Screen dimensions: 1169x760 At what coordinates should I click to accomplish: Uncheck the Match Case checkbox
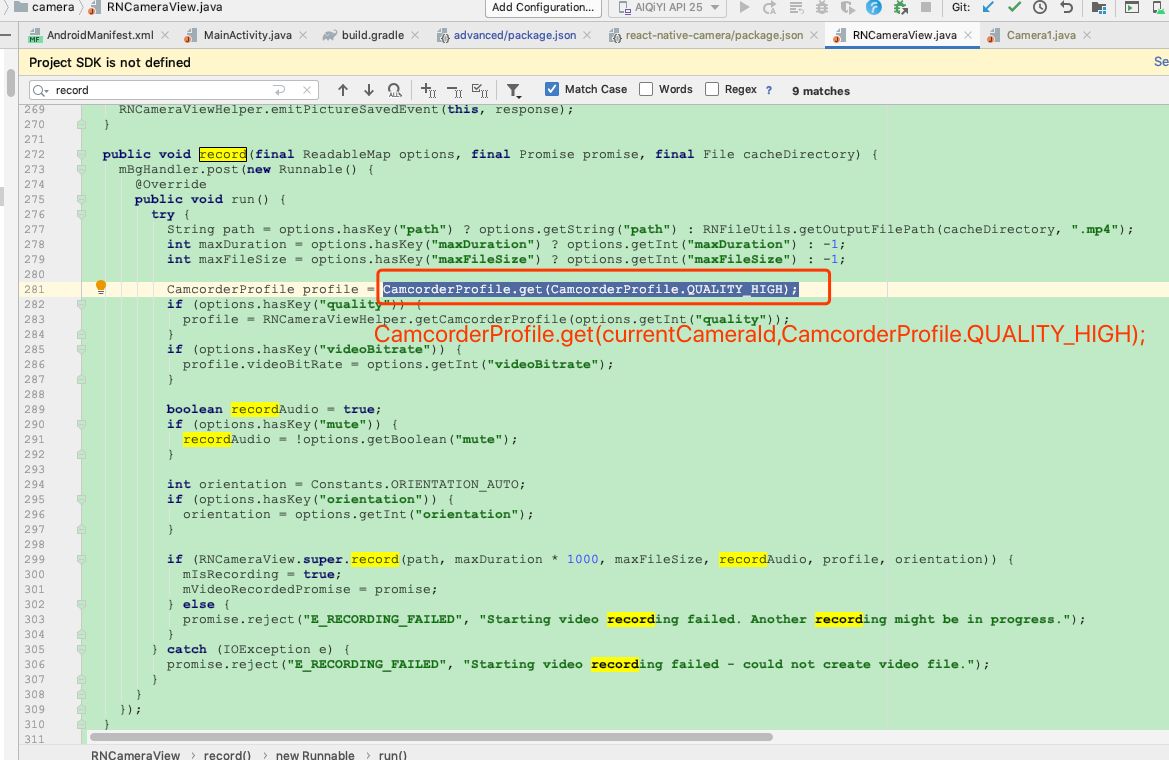point(552,89)
